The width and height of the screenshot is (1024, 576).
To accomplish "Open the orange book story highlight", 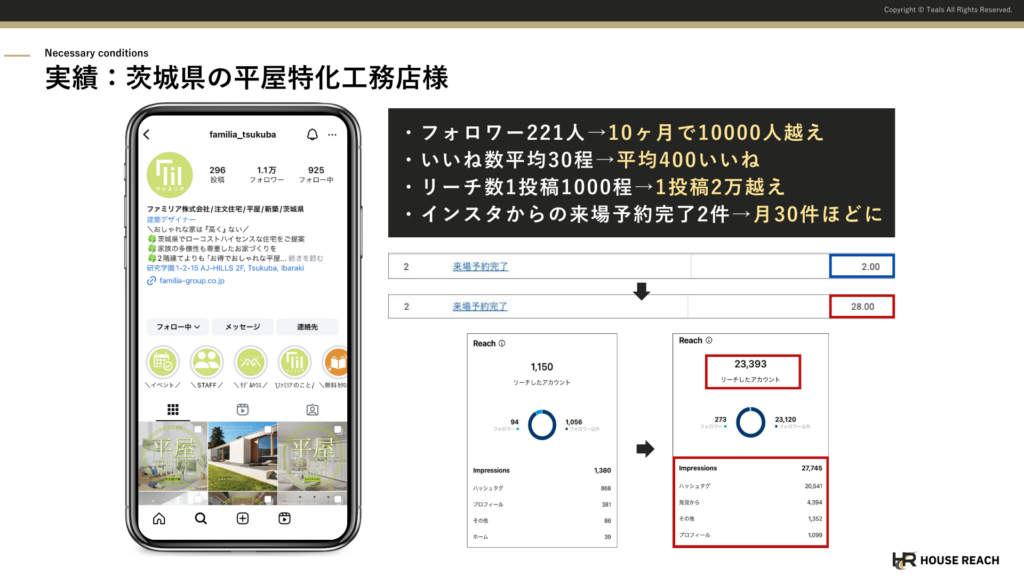I will coord(335,362).
